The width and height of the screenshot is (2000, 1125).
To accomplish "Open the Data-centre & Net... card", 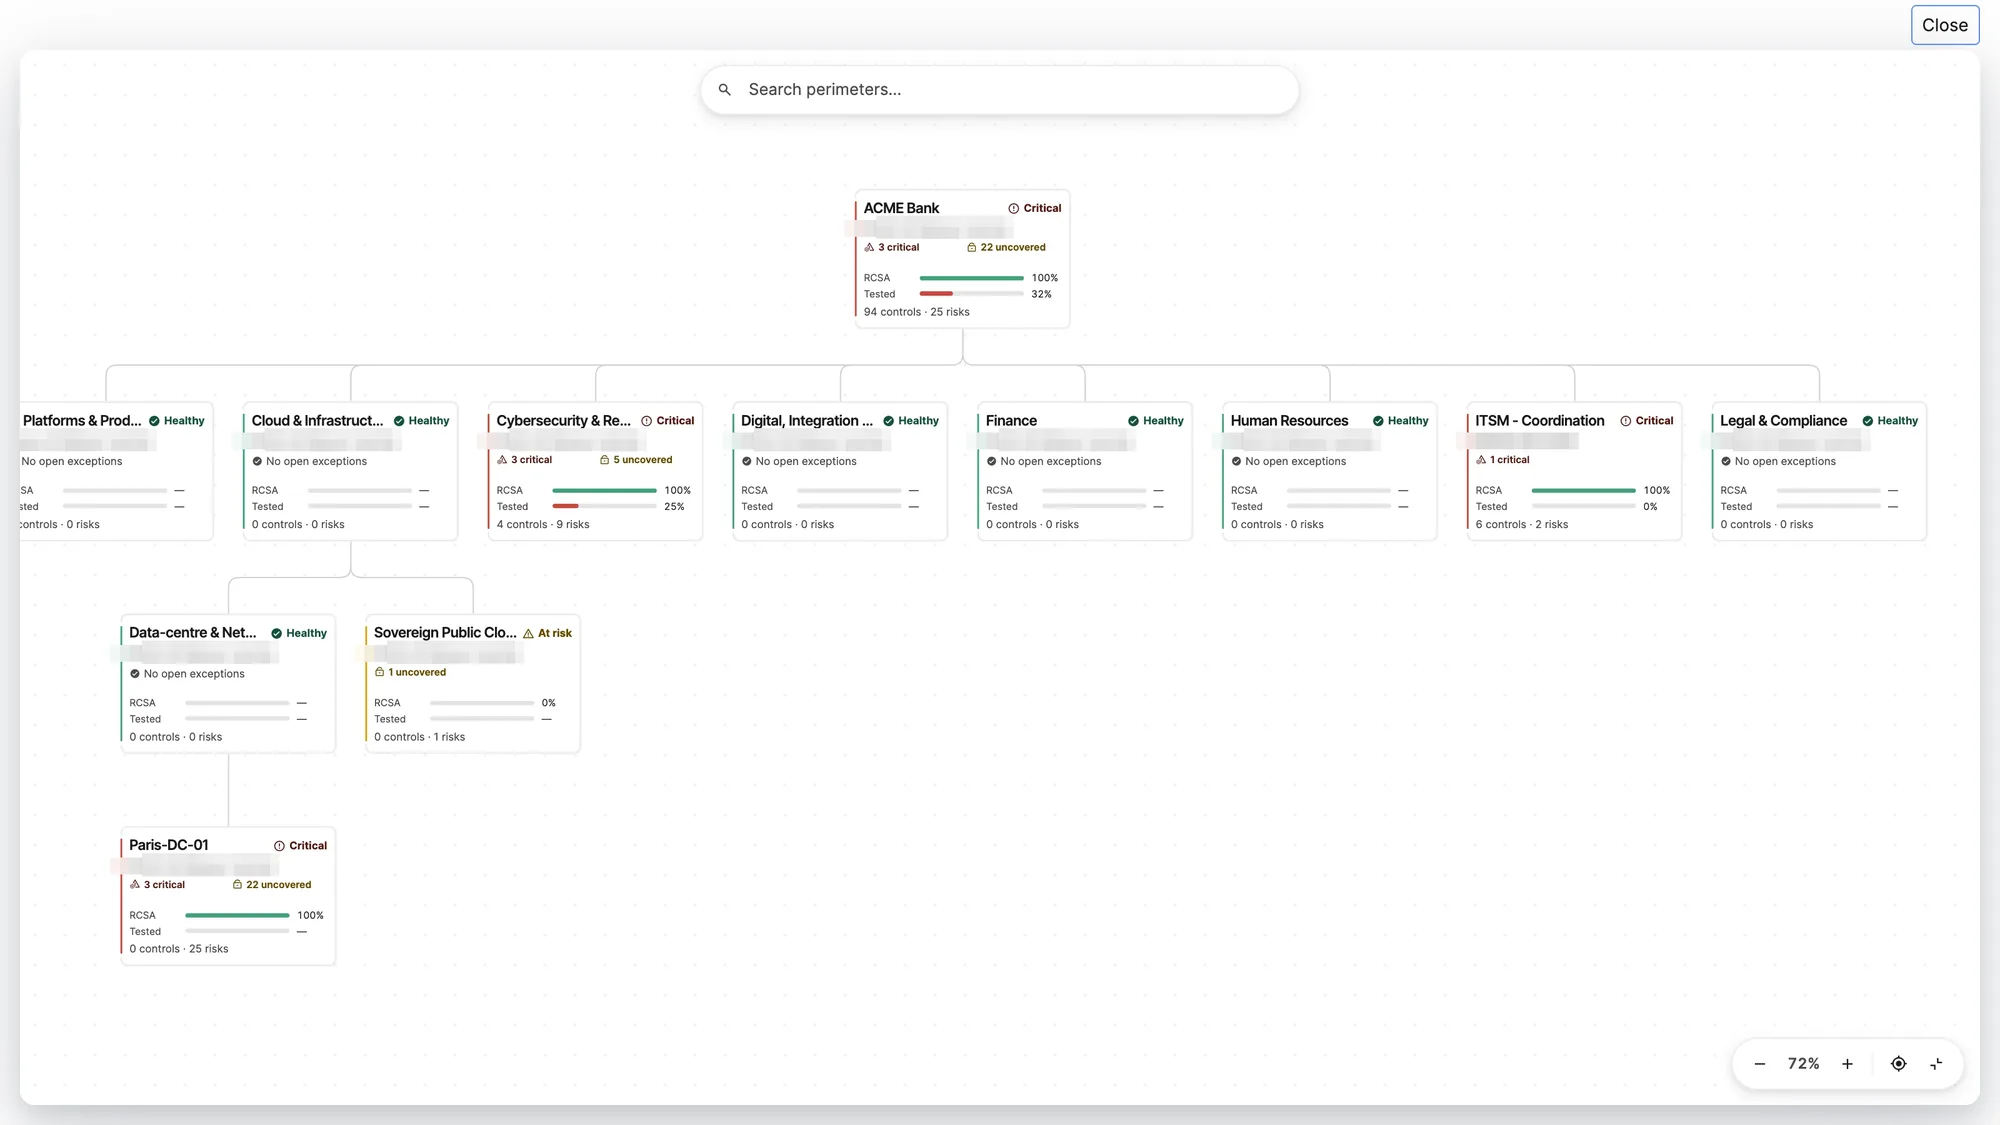I will [x=228, y=684].
